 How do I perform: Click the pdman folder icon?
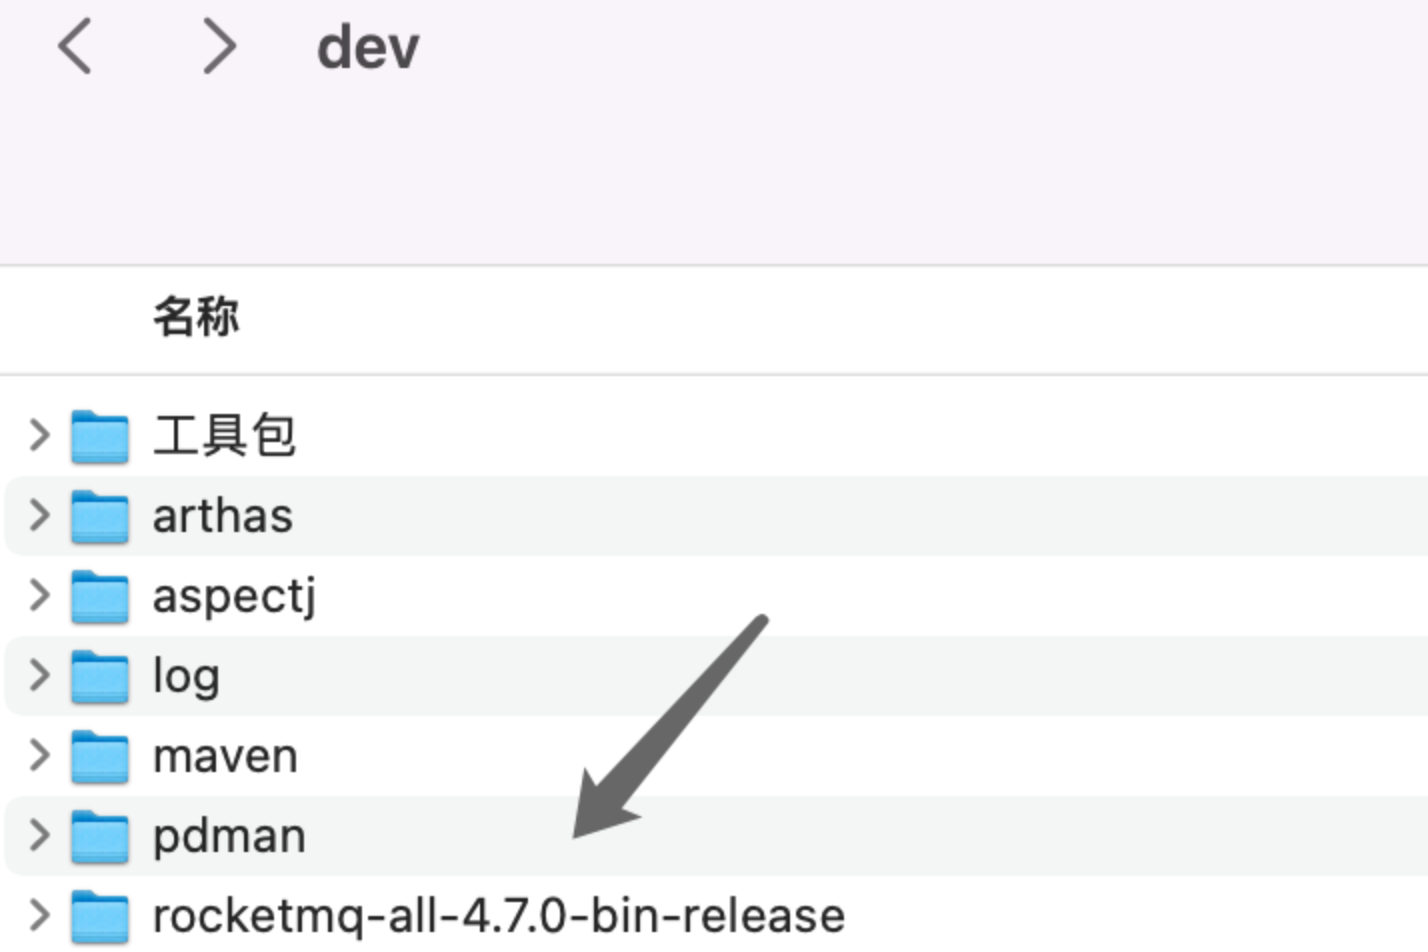click(100, 837)
